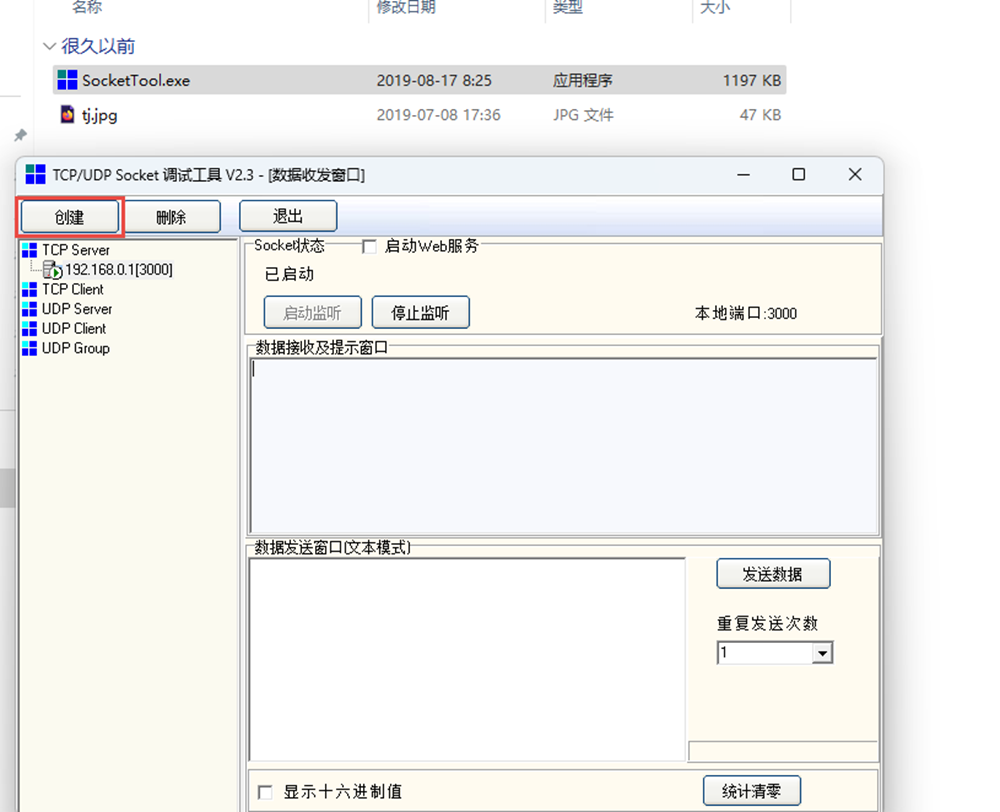This screenshot has height=812, width=1000.
Task: Click the SocketTool.exe file icon
Action: [x=67, y=80]
